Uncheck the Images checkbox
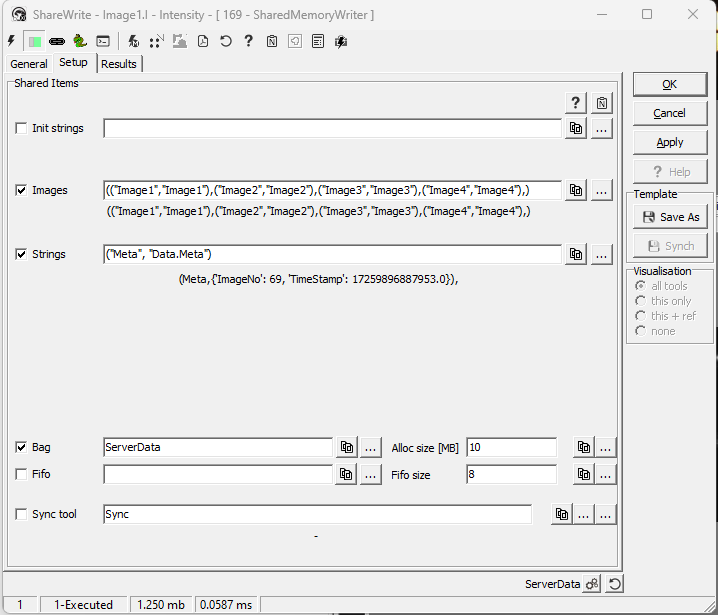 pyautogui.click(x=21, y=190)
